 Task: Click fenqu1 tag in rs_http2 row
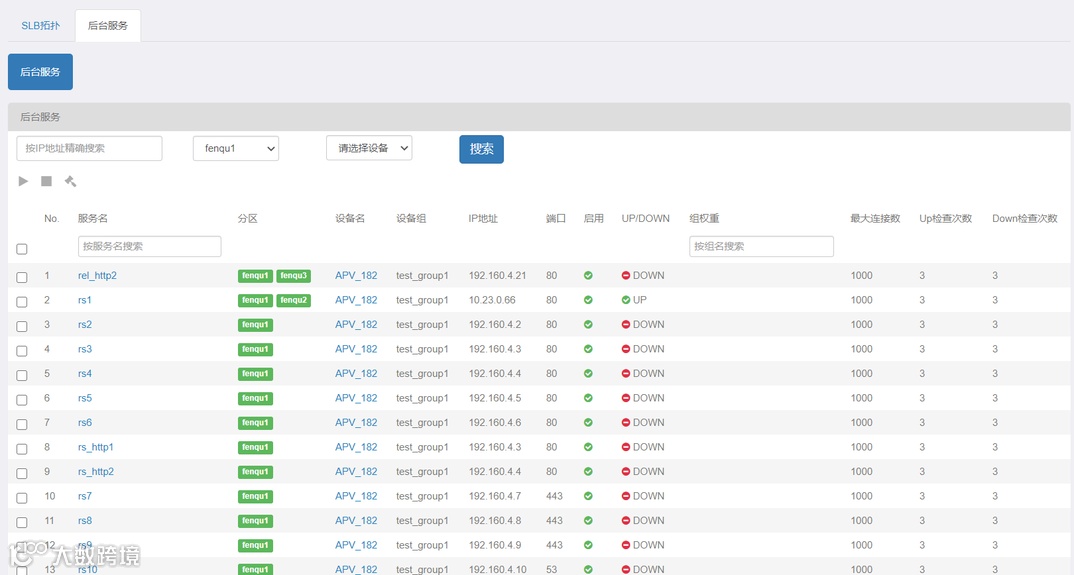(255, 472)
